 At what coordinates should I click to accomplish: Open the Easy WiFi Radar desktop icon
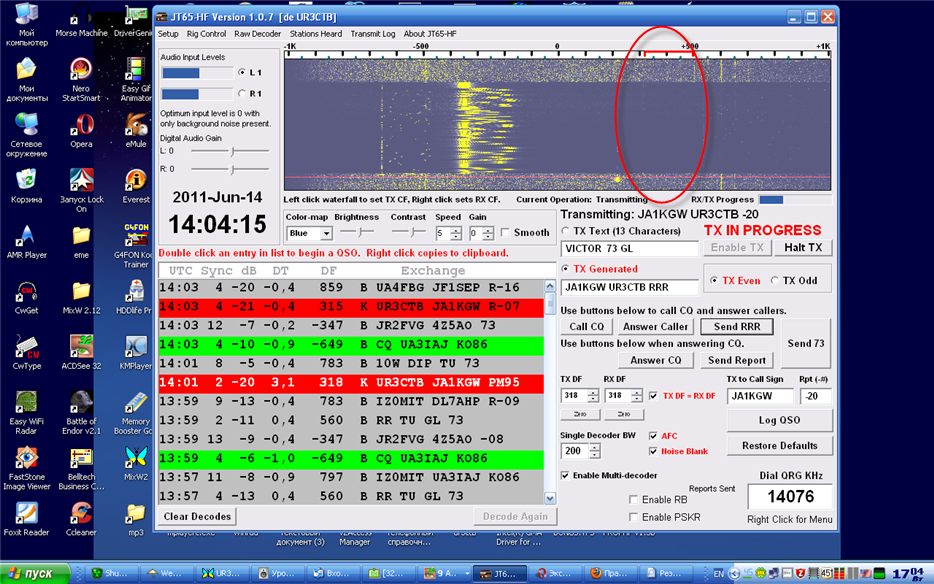pyautogui.click(x=26, y=412)
